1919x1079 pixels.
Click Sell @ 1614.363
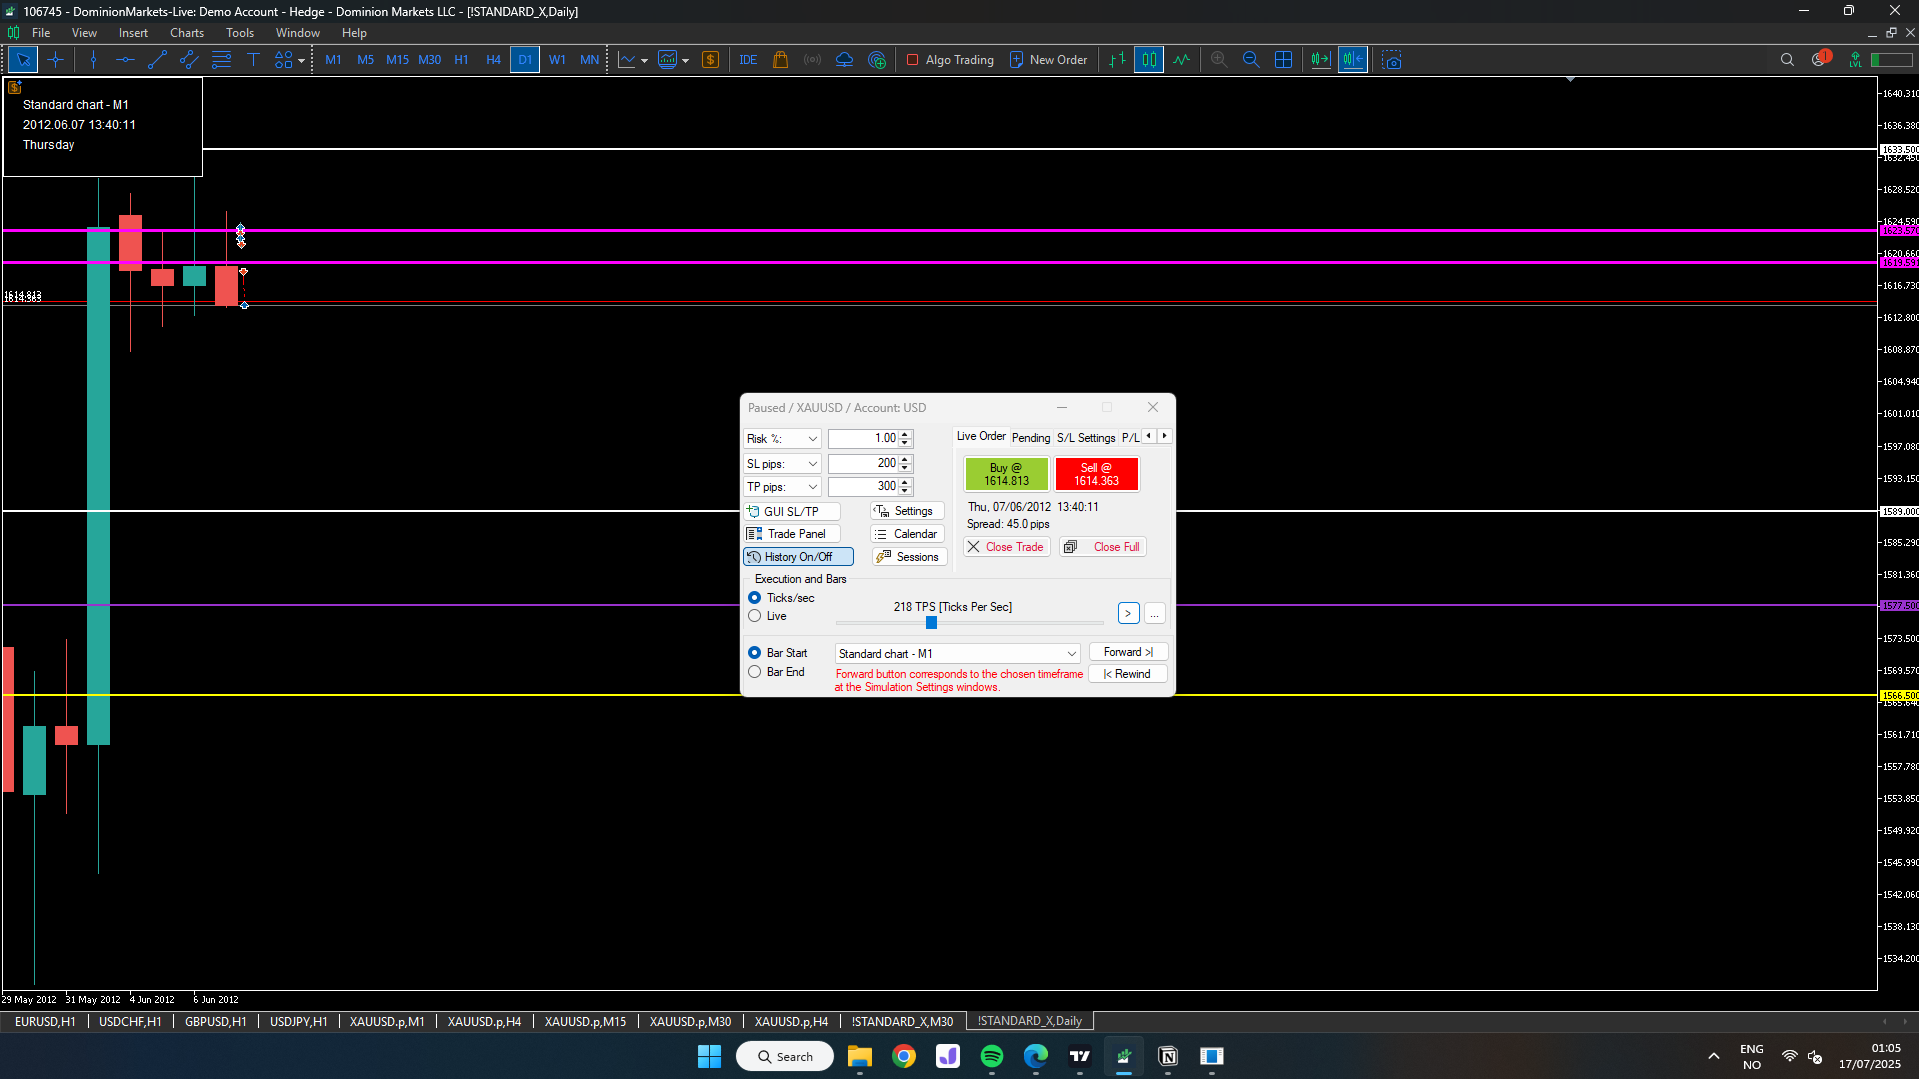pyautogui.click(x=1096, y=474)
